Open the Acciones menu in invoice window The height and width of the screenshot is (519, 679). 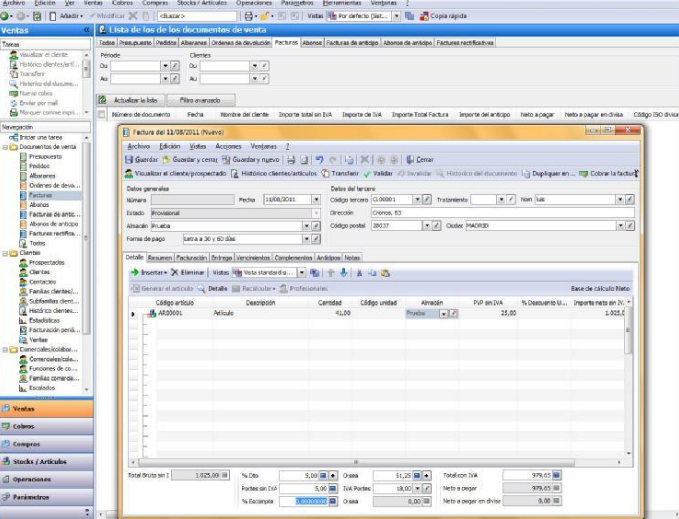(228, 146)
